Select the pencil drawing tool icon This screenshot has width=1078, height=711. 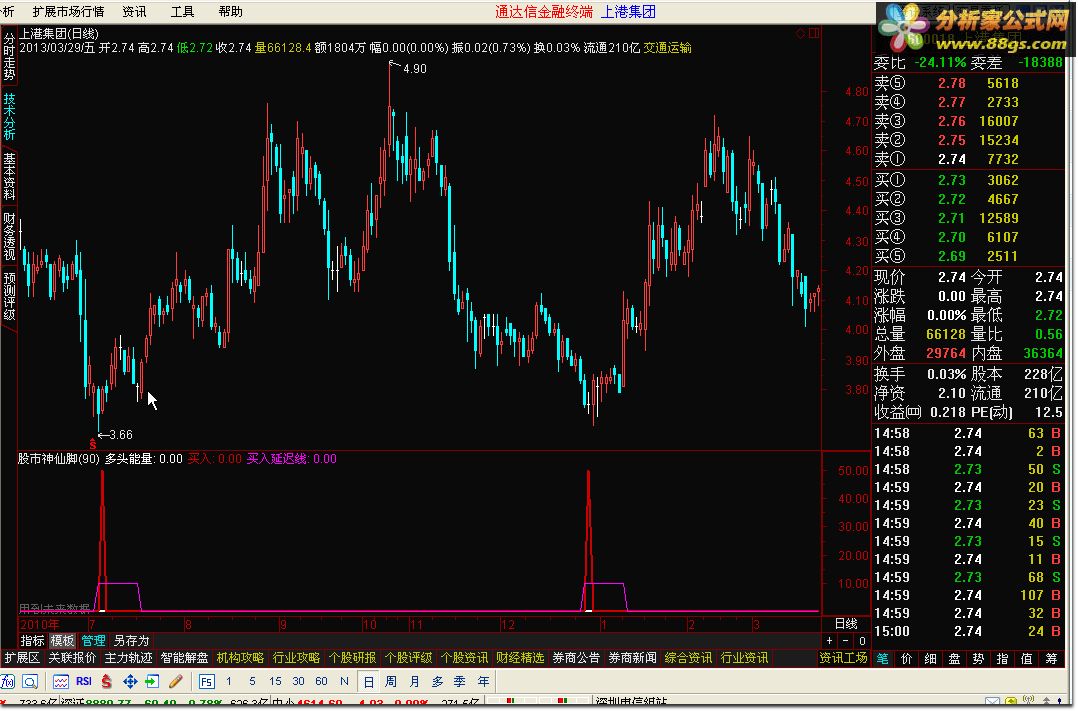tap(175, 681)
